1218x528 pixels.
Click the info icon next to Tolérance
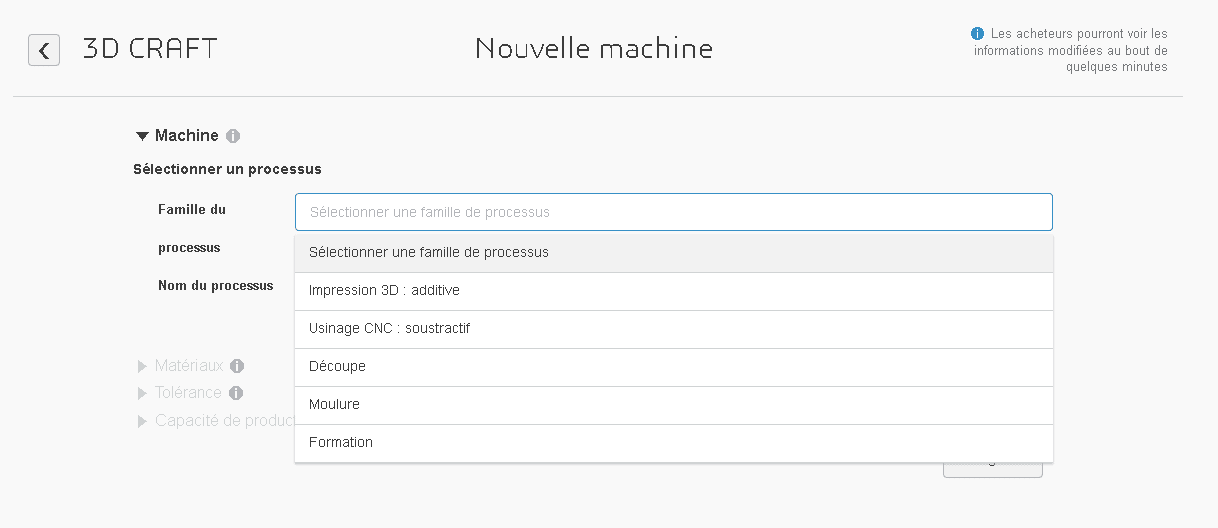(236, 393)
